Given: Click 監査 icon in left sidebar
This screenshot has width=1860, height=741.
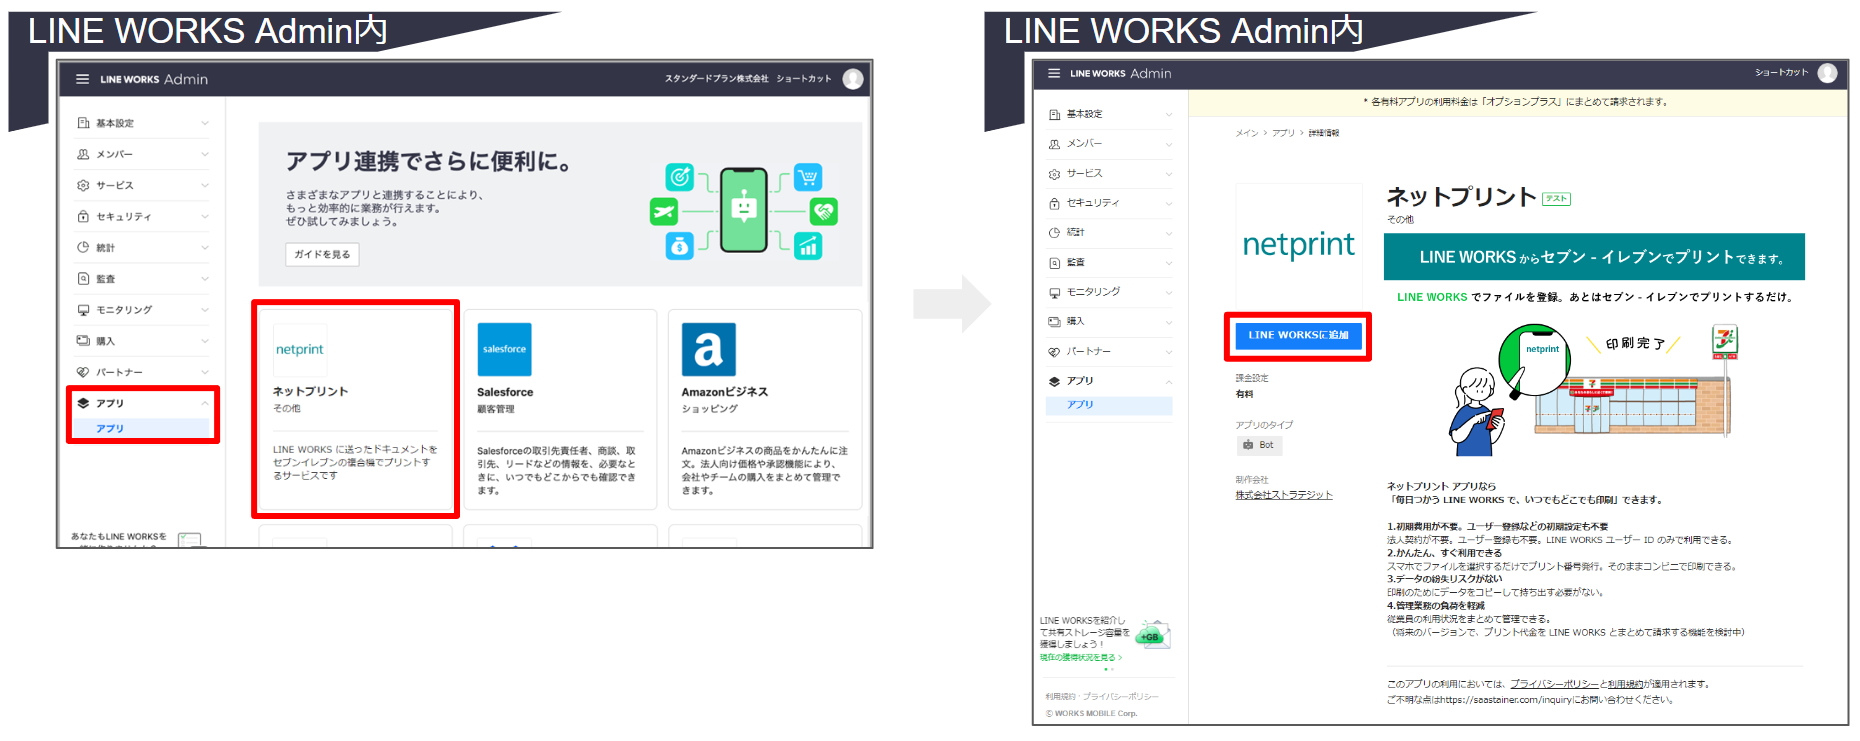Looking at the screenshot, I should 83,279.
